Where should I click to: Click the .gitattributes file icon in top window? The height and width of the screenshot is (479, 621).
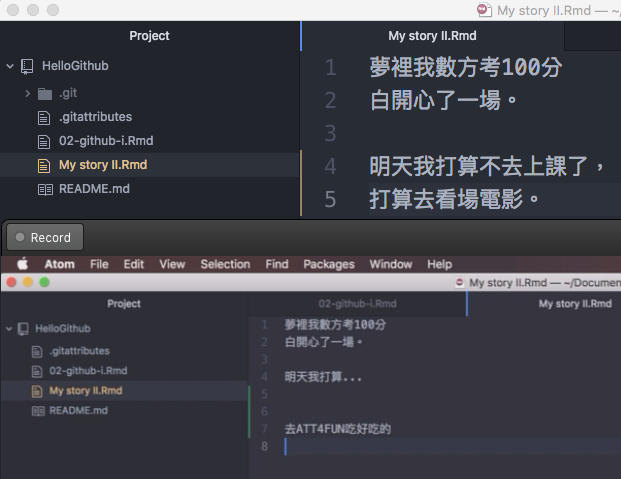coord(44,118)
